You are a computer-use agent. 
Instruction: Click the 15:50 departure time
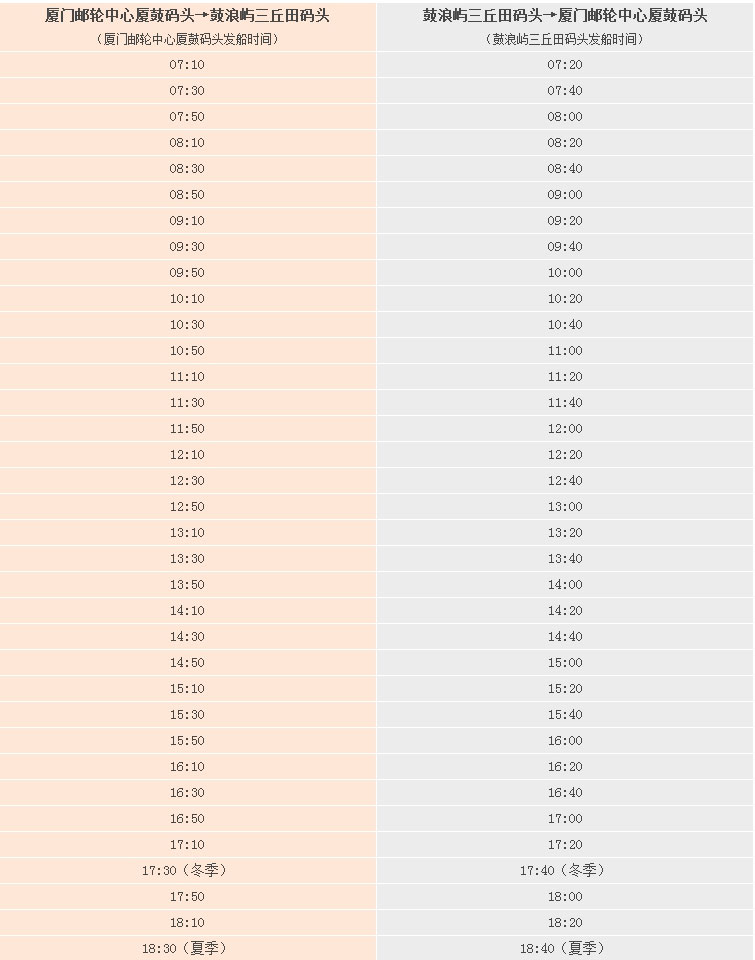(187, 741)
